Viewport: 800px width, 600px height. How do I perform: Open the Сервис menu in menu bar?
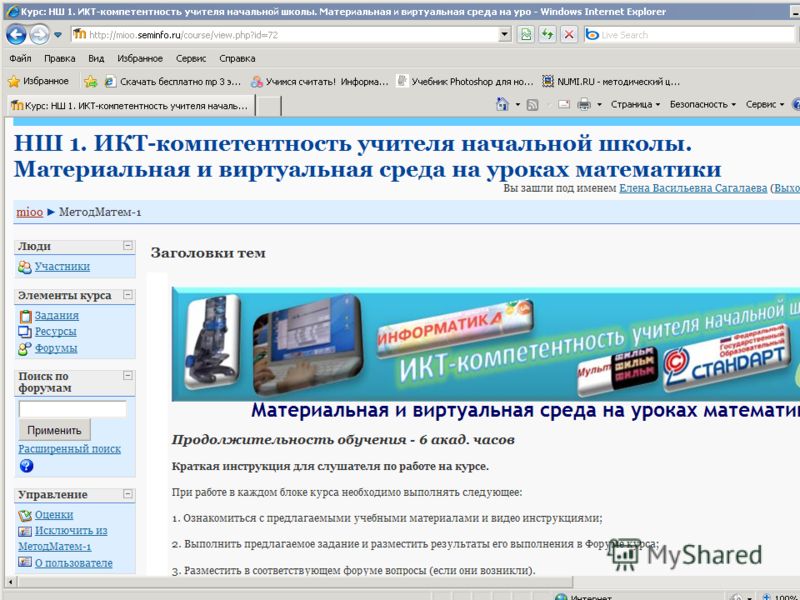pyautogui.click(x=191, y=59)
